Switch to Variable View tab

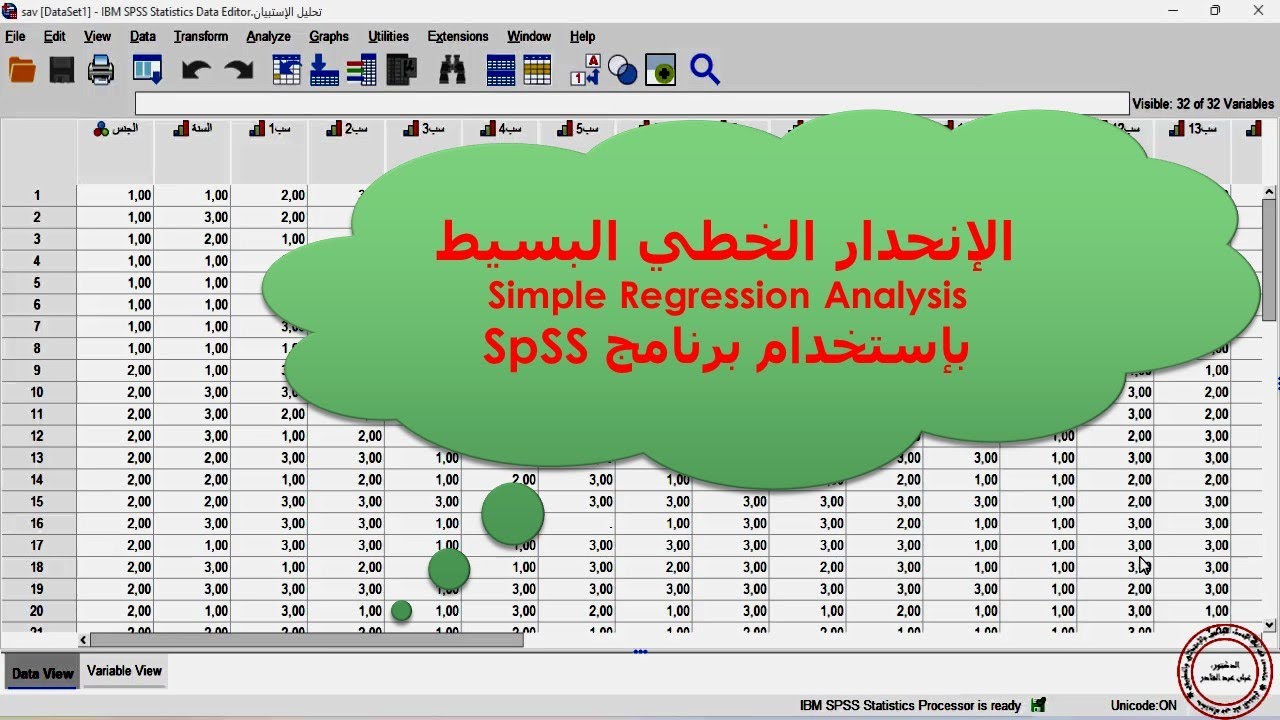124,671
